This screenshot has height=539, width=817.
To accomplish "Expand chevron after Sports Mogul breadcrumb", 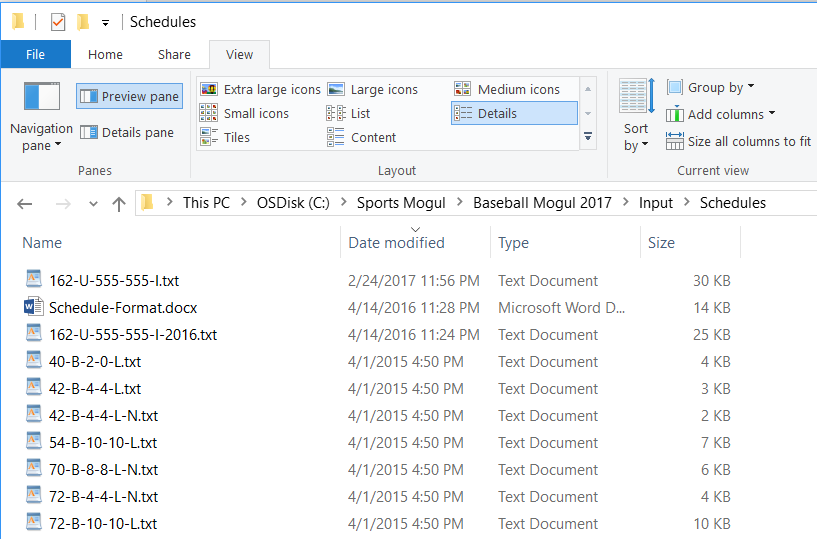I will (x=460, y=202).
